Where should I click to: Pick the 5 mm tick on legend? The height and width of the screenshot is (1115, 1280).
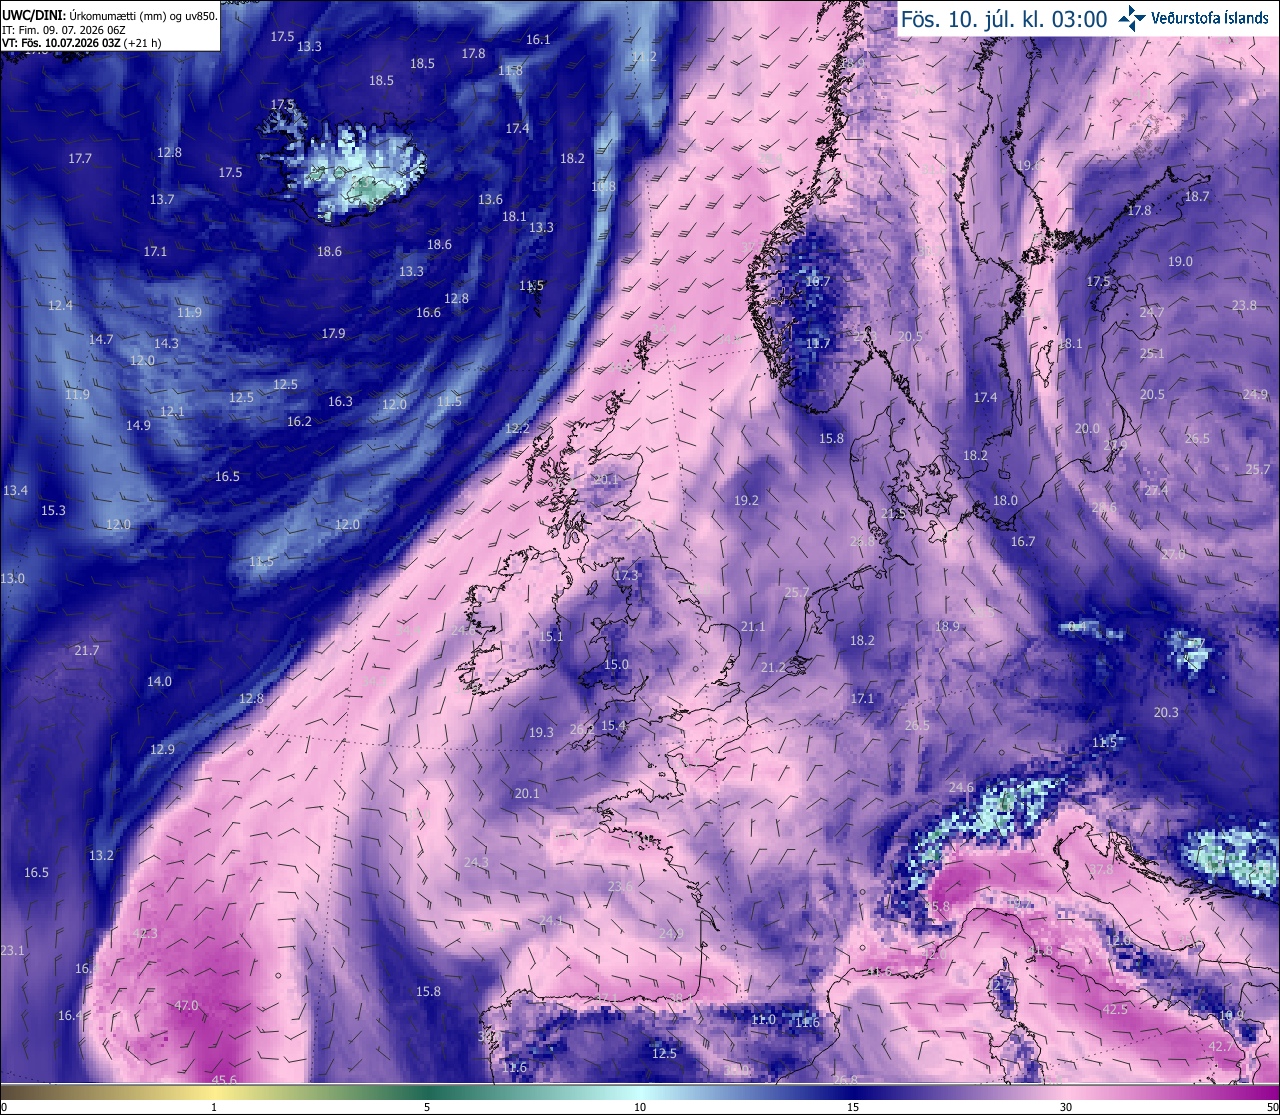(x=427, y=1107)
